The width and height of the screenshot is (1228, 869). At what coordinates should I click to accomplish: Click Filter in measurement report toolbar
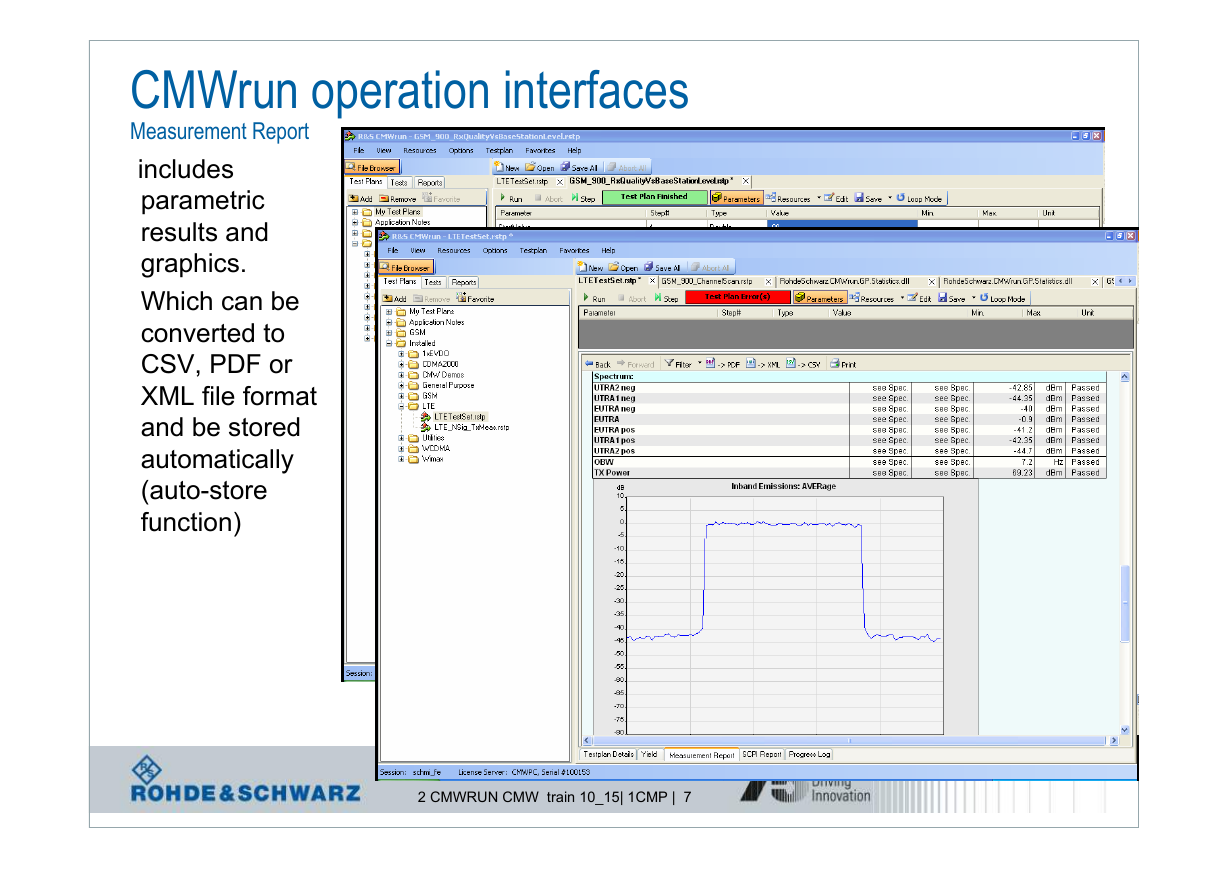(x=678, y=364)
